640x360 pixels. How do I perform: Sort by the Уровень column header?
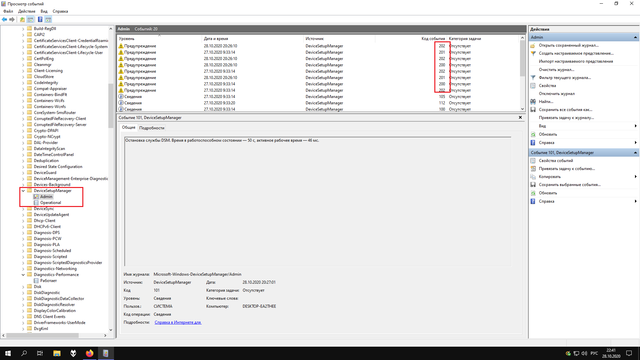tap(159, 39)
